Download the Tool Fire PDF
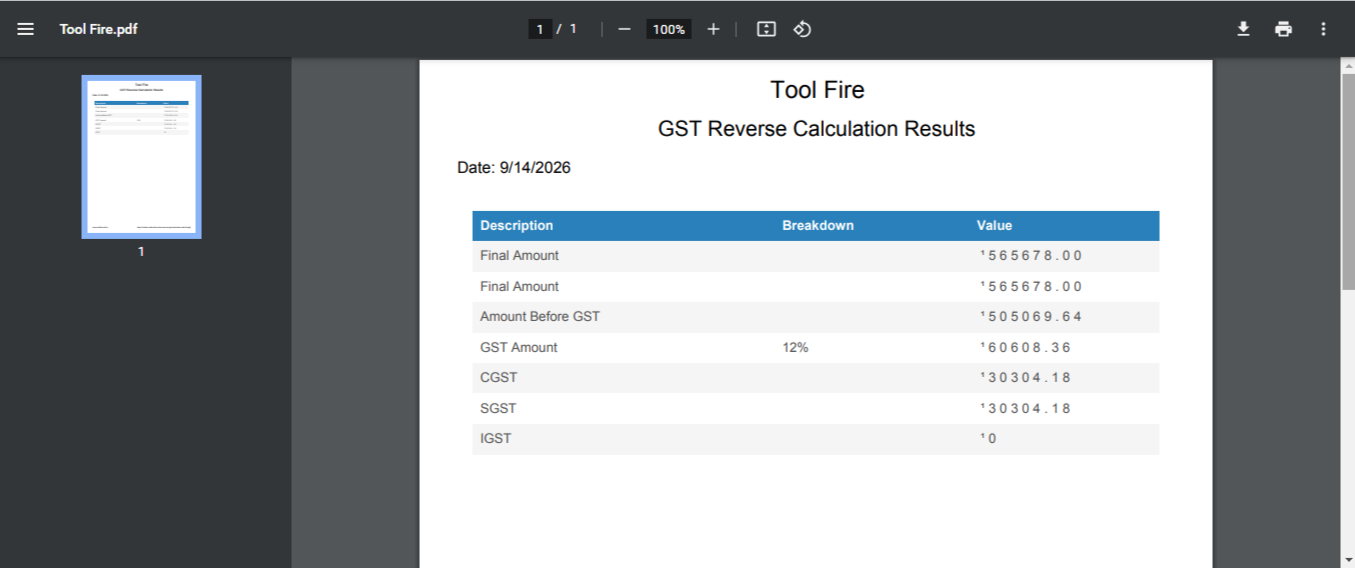Viewport: 1355px width, 568px height. tap(1243, 29)
